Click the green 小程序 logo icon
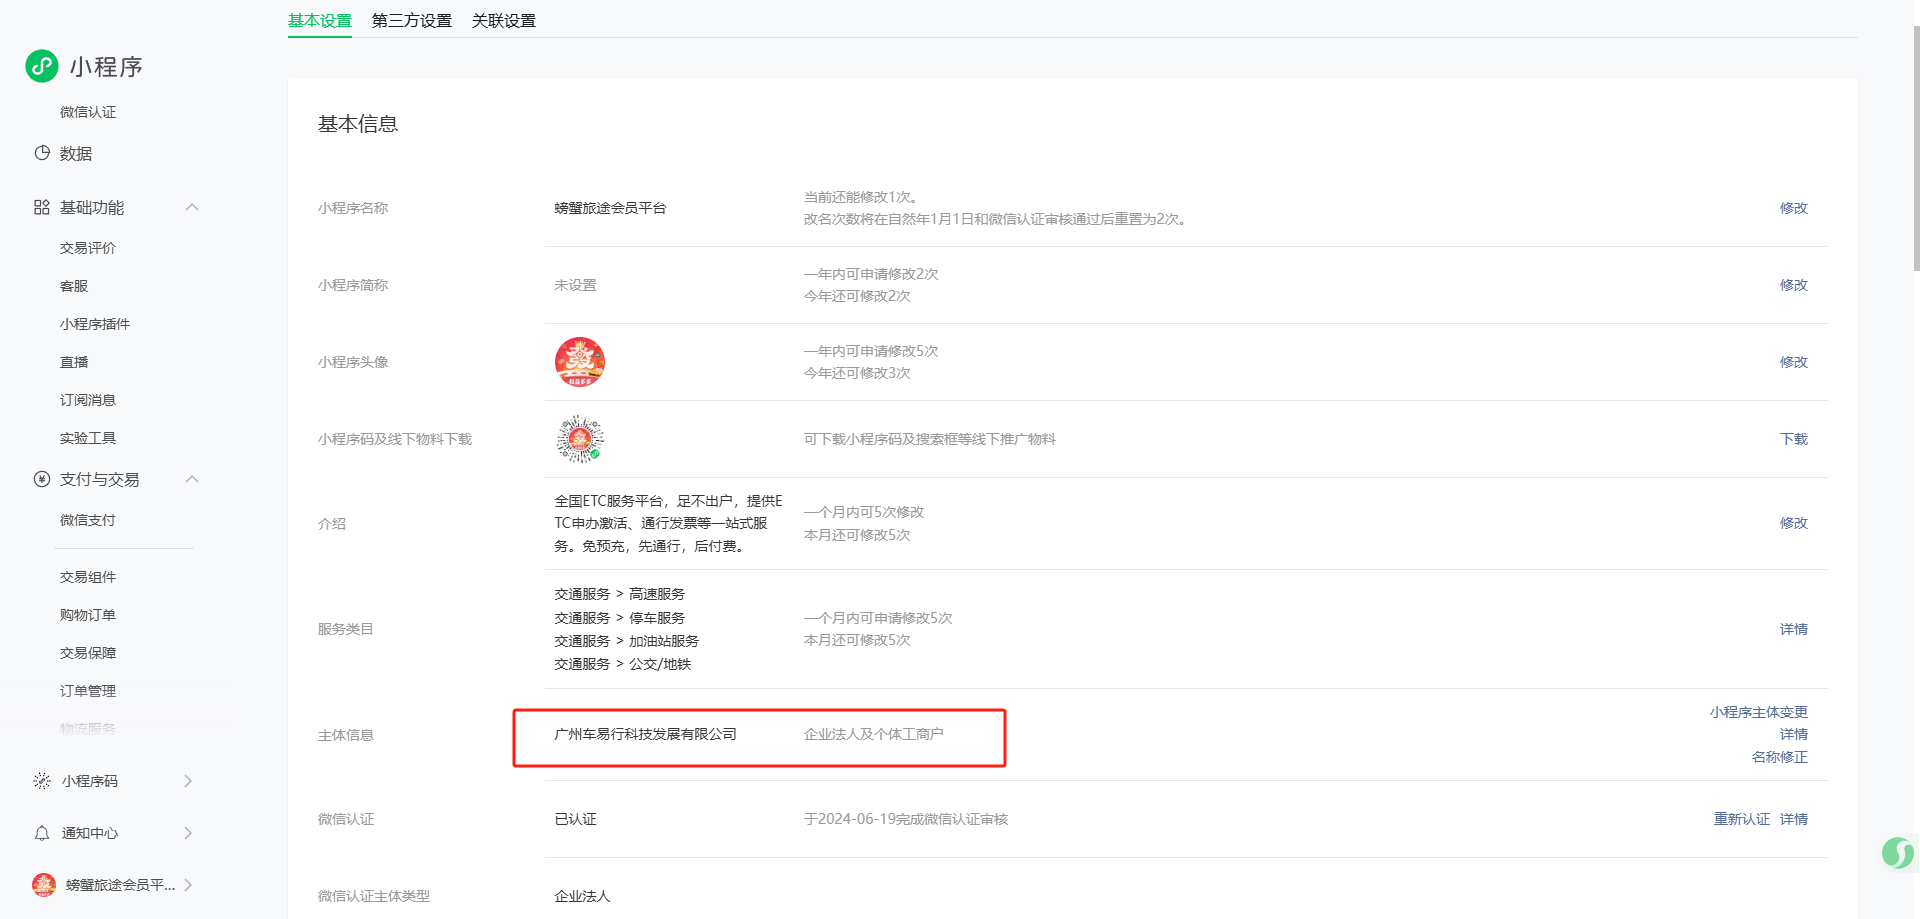The height and width of the screenshot is (919, 1920). [x=42, y=66]
